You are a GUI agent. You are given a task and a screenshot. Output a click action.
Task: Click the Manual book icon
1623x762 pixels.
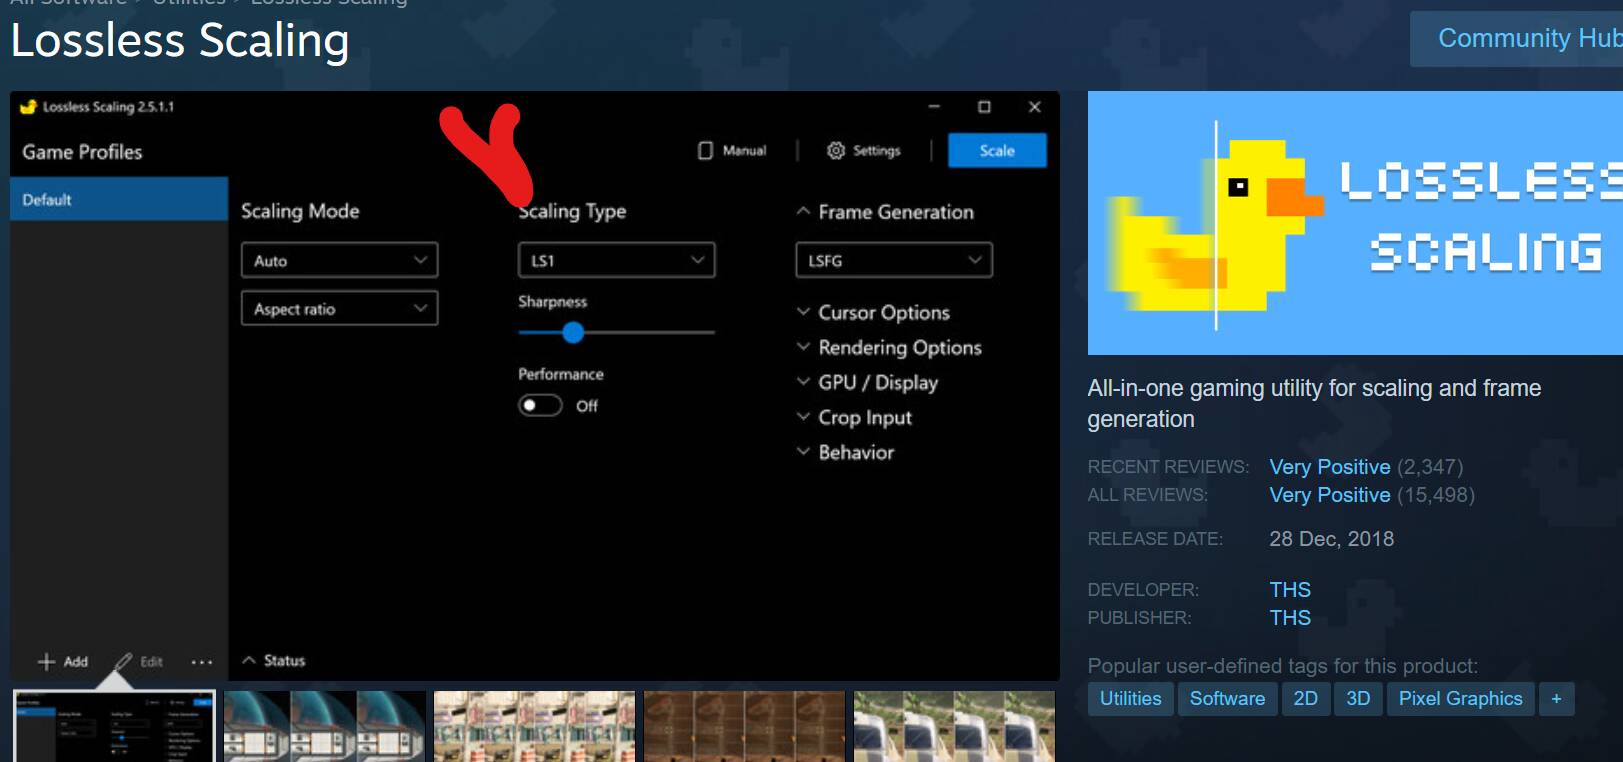coord(705,151)
